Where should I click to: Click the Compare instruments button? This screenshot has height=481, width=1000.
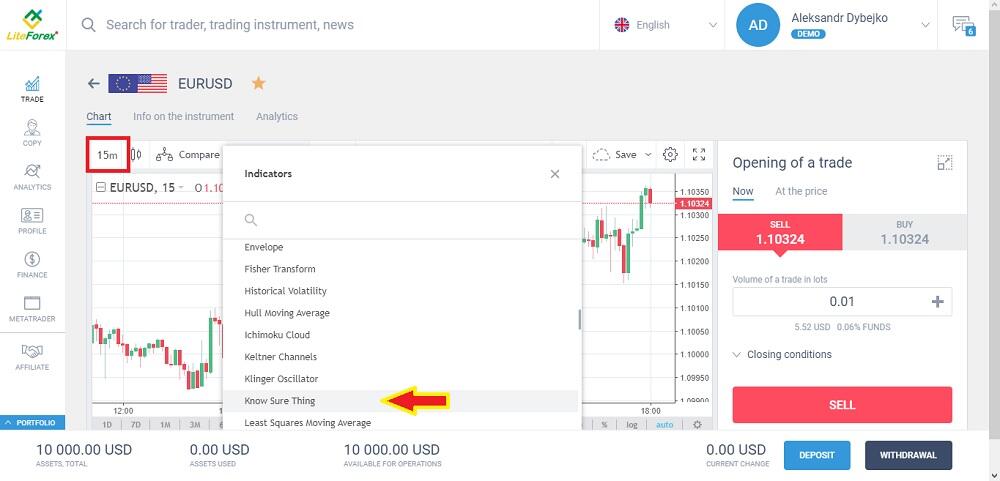point(188,154)
